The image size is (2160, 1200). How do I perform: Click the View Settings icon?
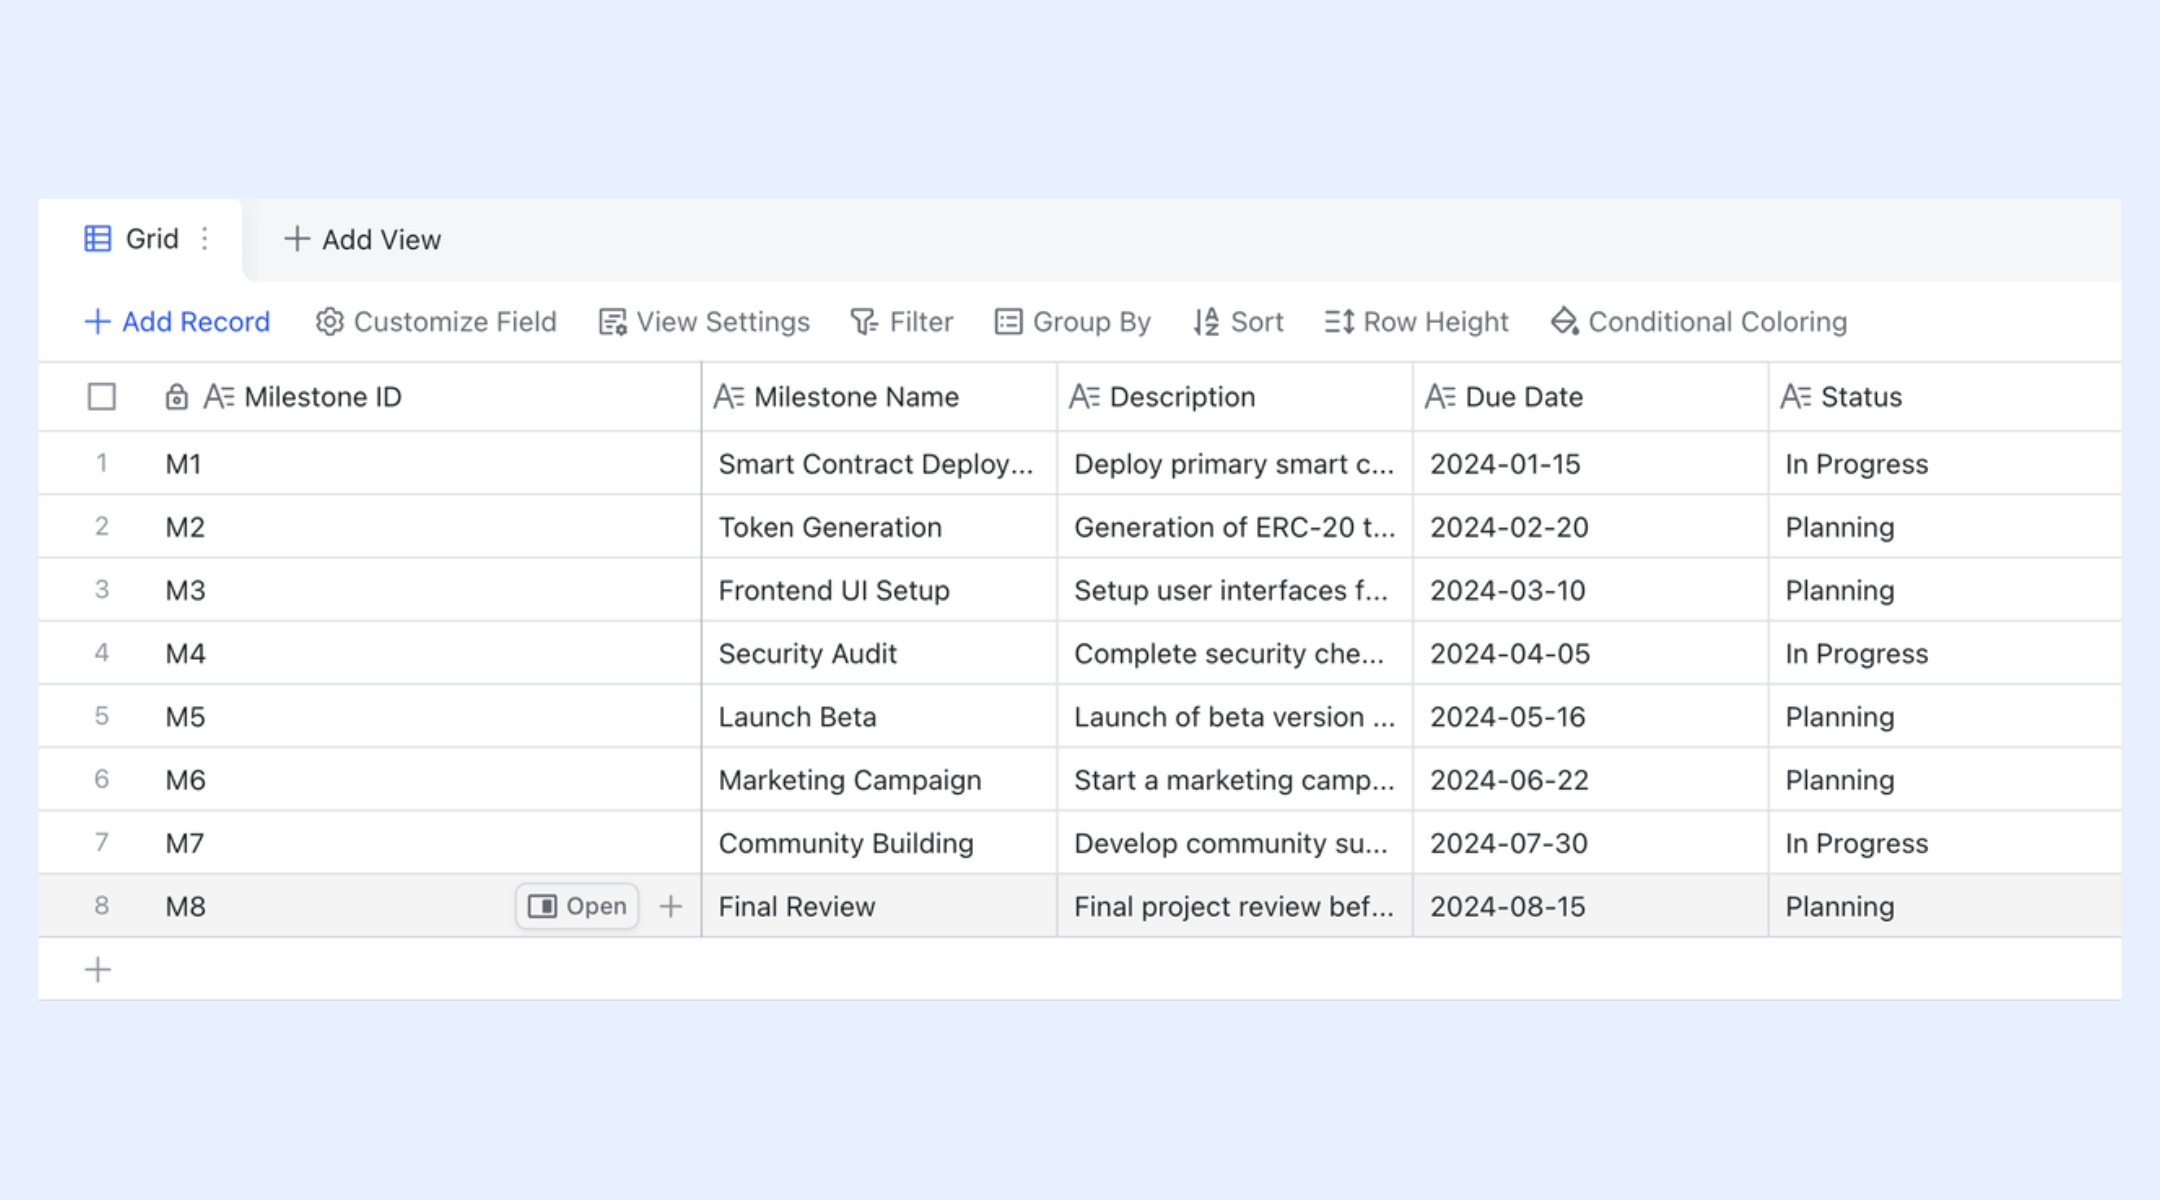pos(613,322)
